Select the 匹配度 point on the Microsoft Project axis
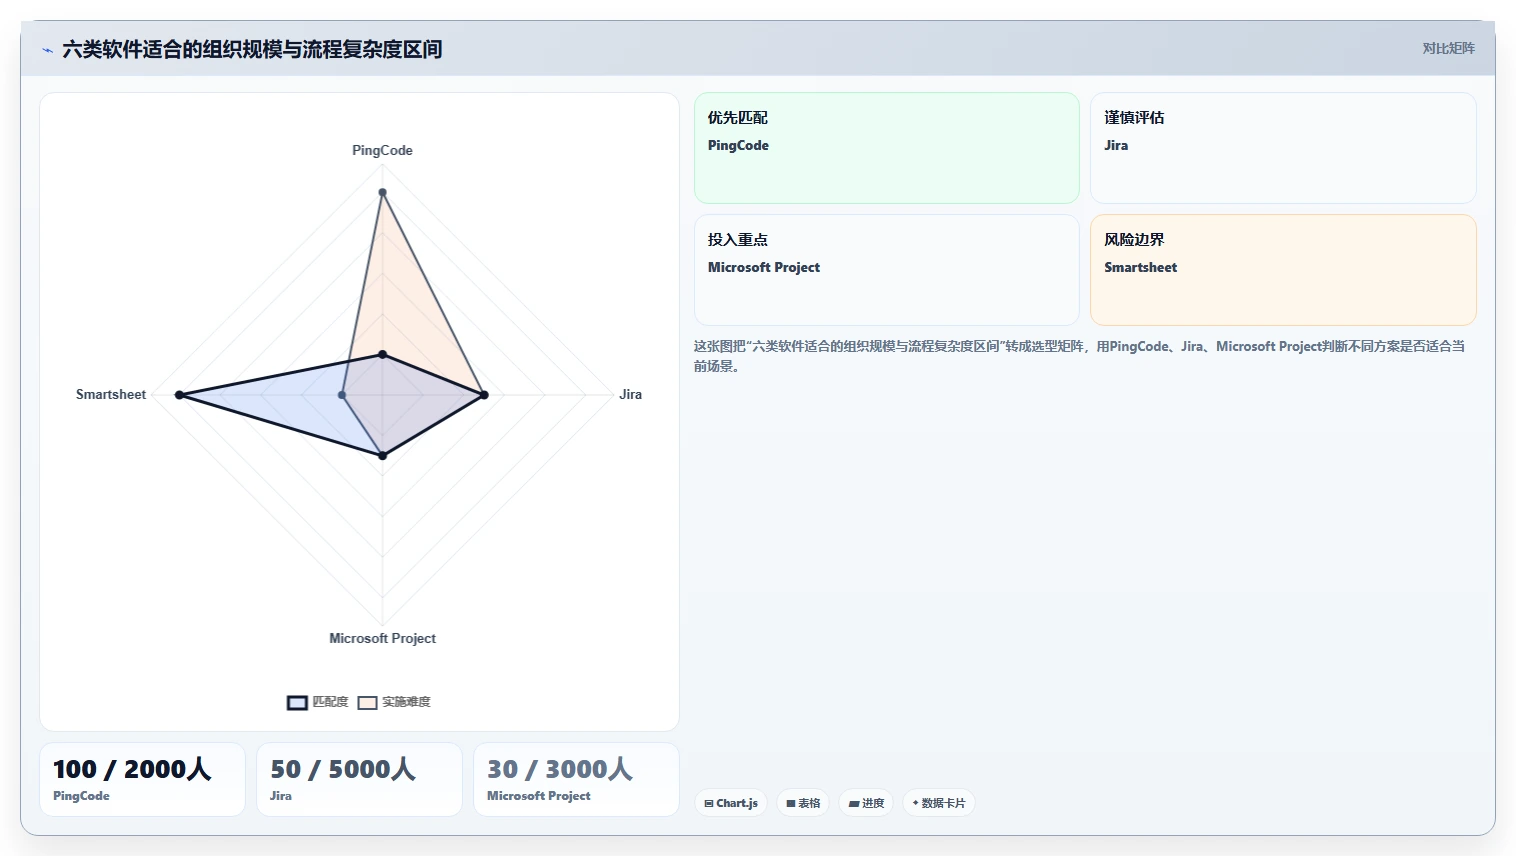This screenshot has width=1516, height=856. coord(382,456)
